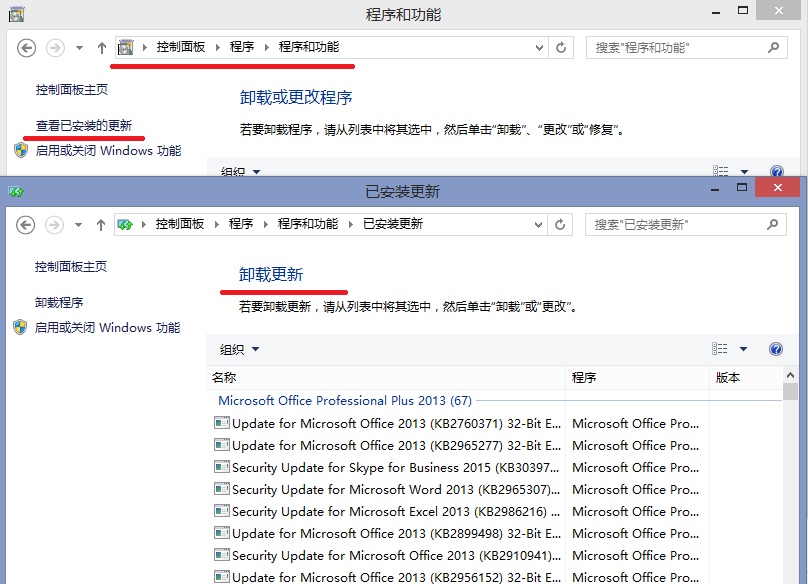808x584 pixels.
Task: Click 程序和功能 breadcrumb in 已安装更新 window
Action: click(308, 224)
